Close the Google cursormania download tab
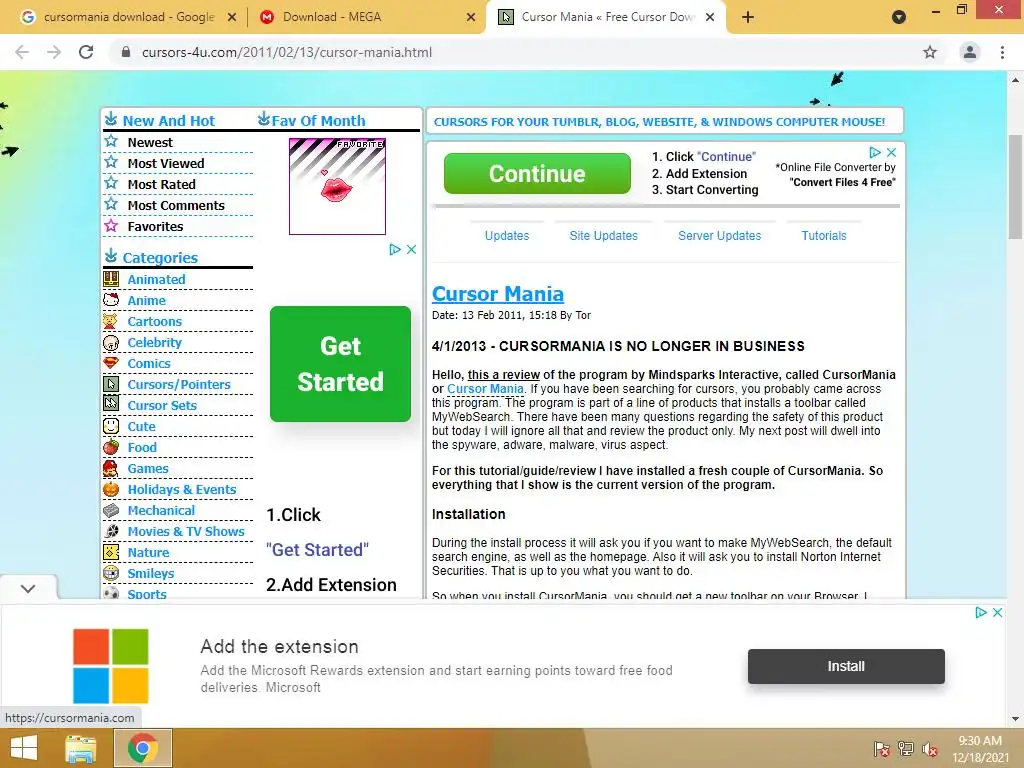The image size is (1024, 768). point(232,17)
